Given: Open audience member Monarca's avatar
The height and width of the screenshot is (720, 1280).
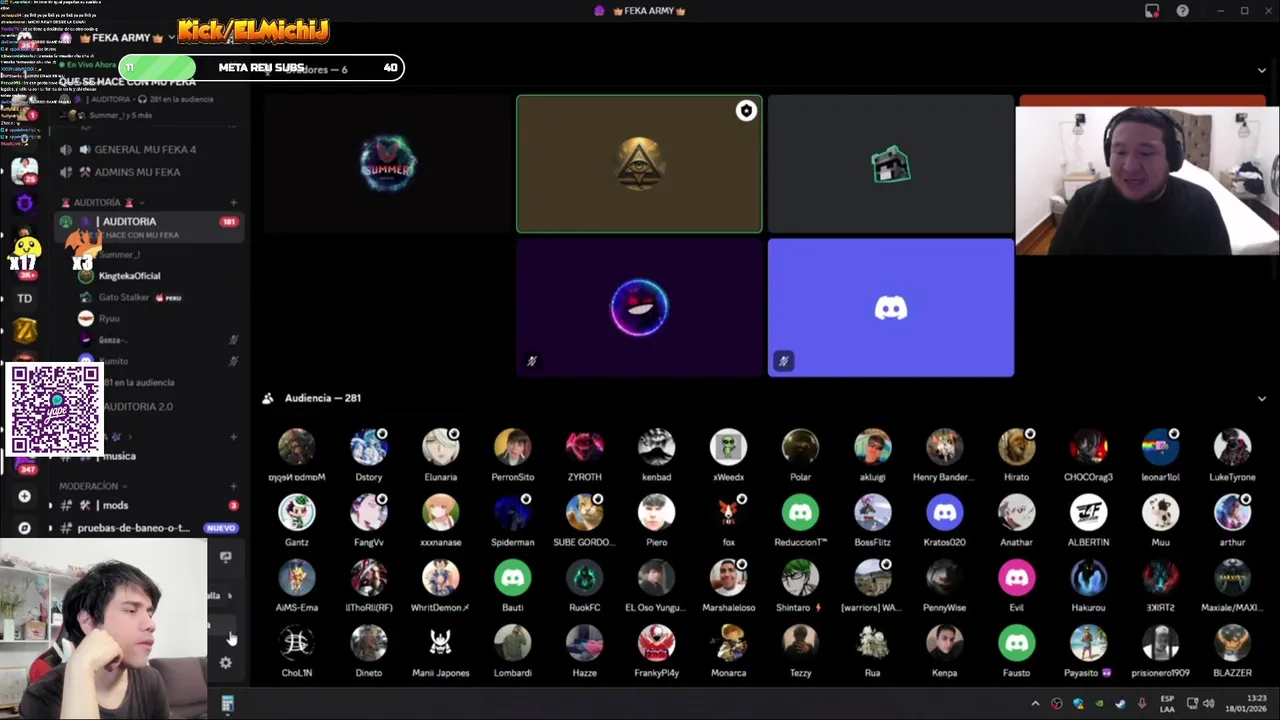Looking at the screenshot, I should tap(728, 644).
